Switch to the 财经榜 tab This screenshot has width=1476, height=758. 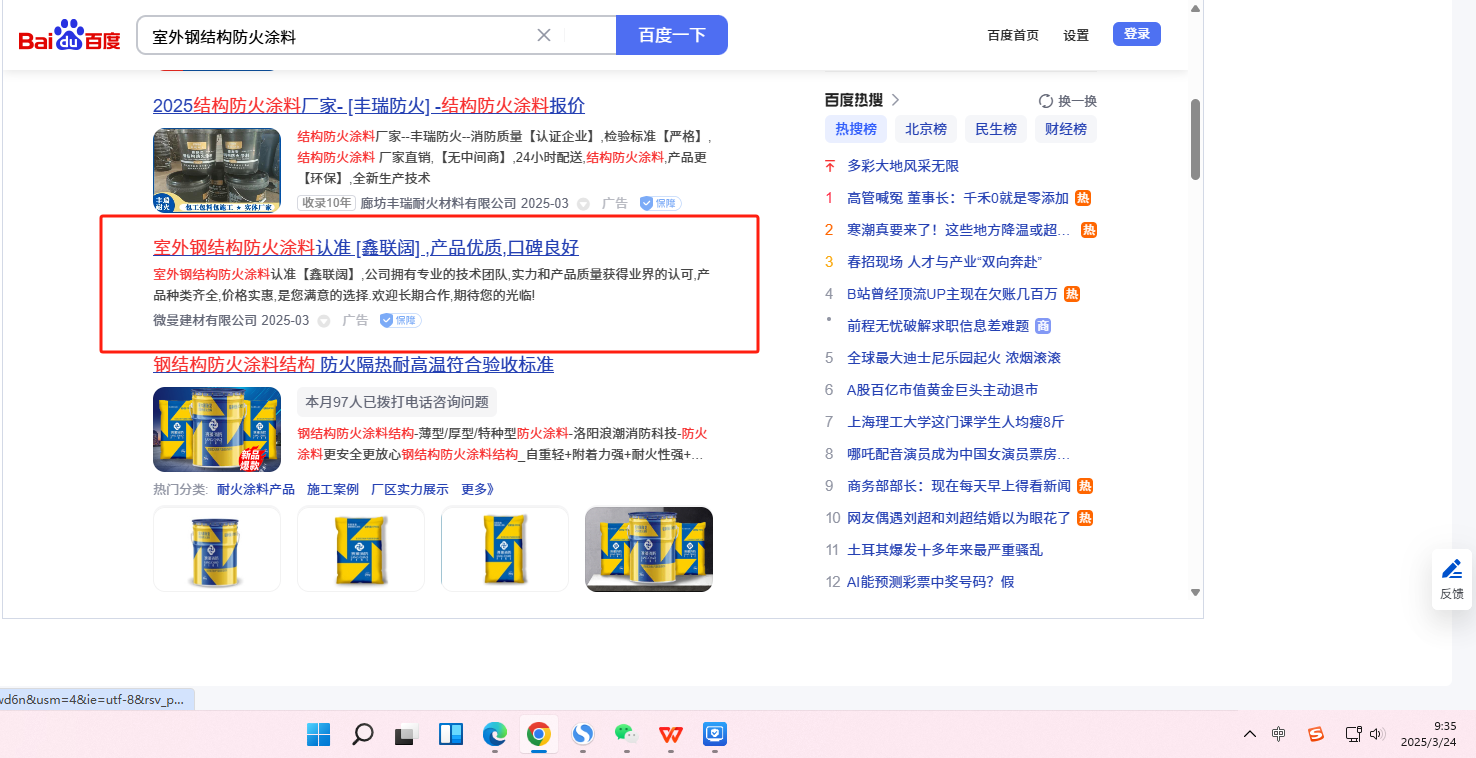pyautogui.click(x=1066, y=129)
